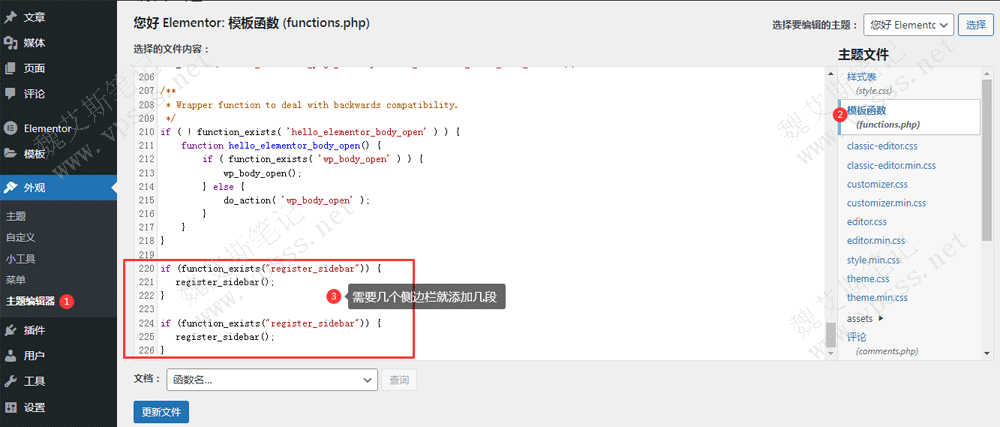
Task: Expand the assets folder
Action: point(865,317)
